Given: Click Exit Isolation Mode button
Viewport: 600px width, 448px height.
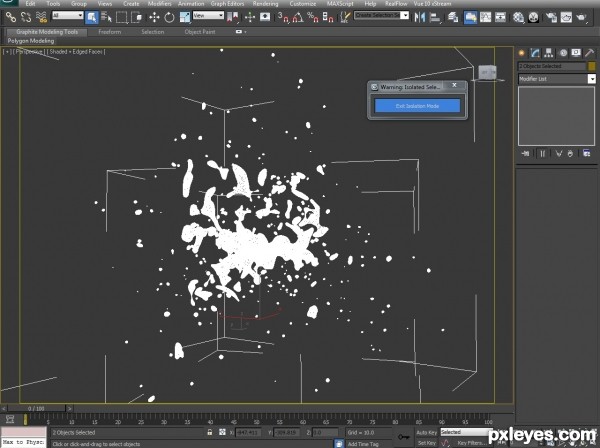Looking at the screenshot, I should pos(417,106).
